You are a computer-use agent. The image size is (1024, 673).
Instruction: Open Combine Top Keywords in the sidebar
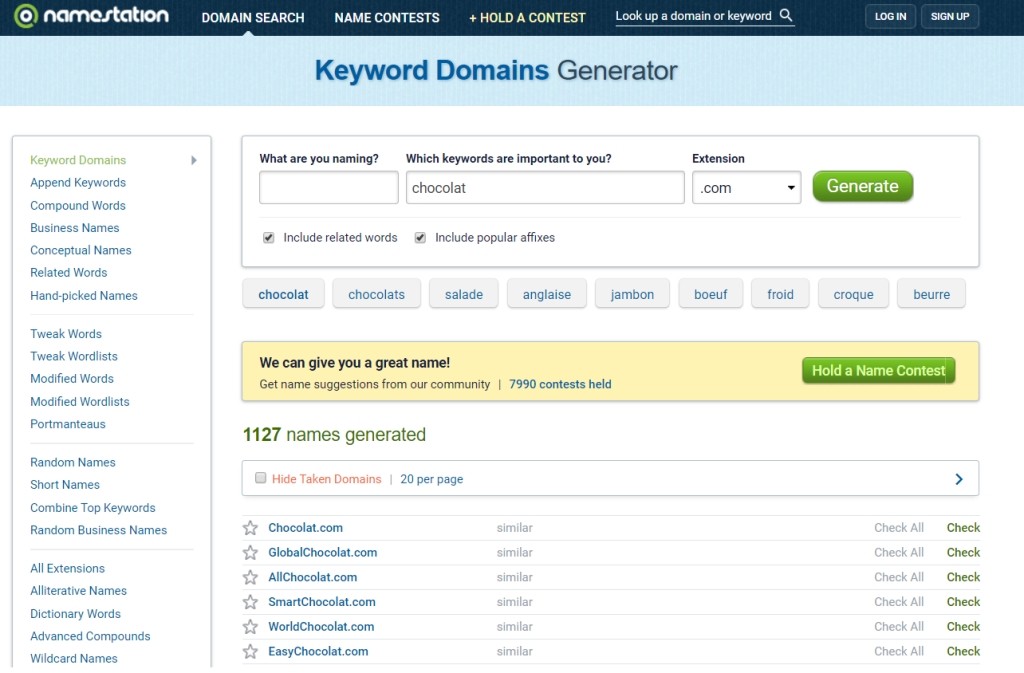93,507
